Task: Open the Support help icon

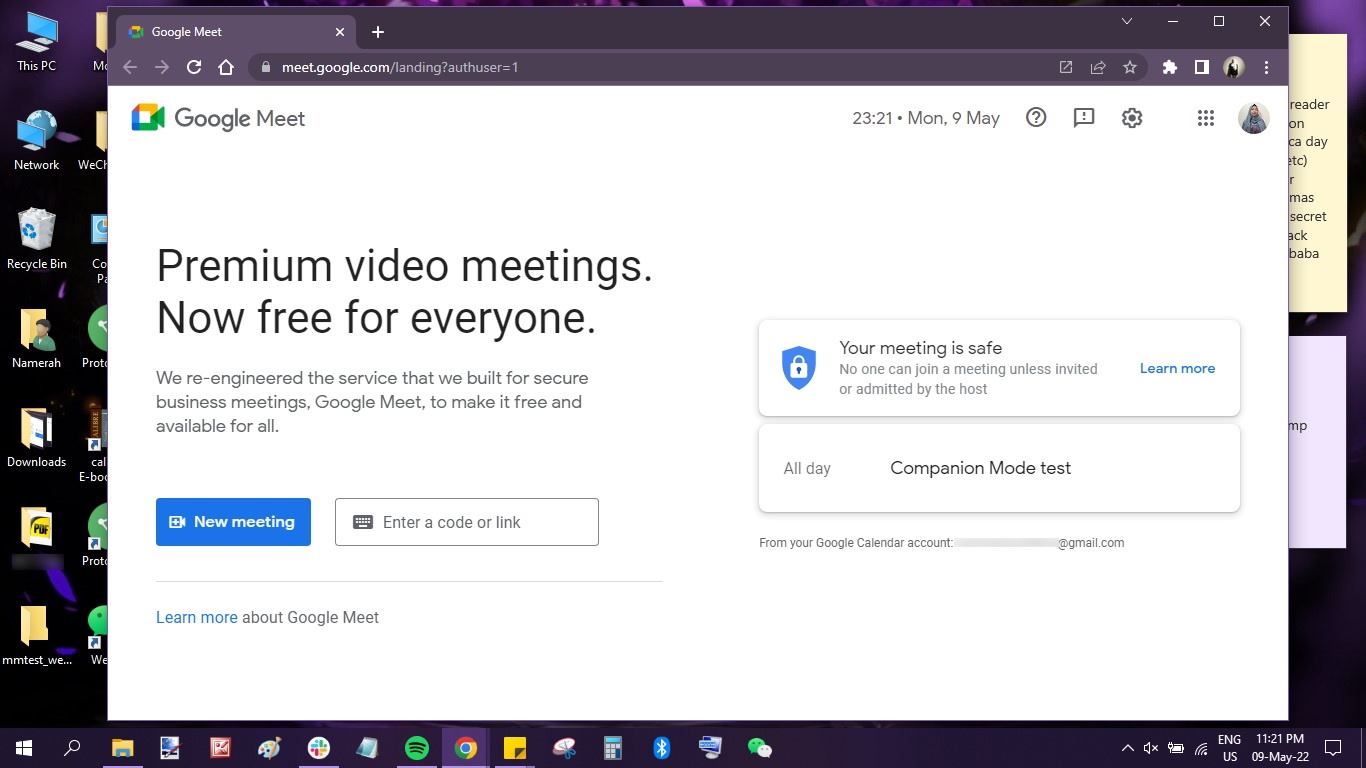Action: (x=1036, y=118)
